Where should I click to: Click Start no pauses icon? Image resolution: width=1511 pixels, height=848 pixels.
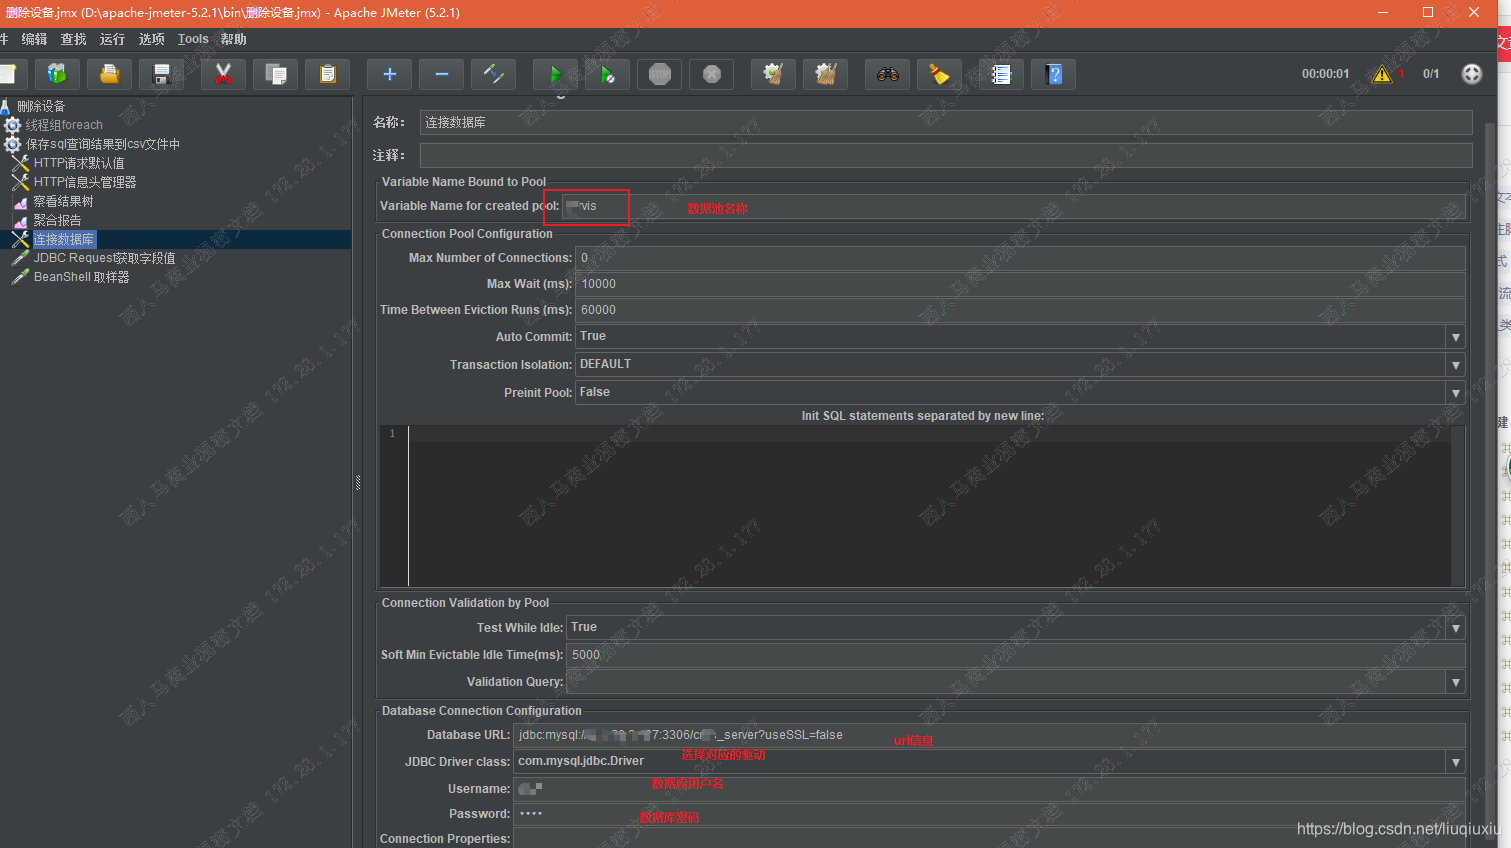607,74
